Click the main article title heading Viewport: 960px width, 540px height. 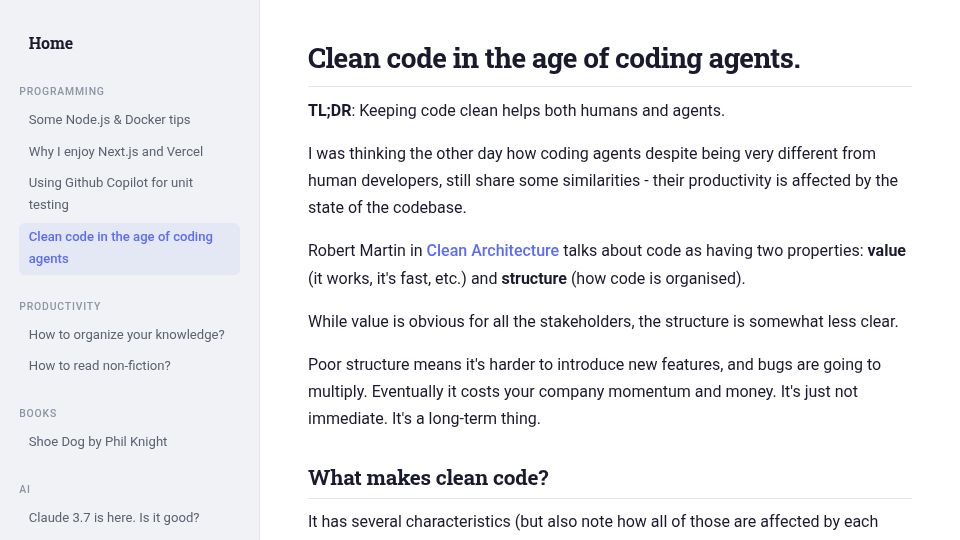pos(553,59)
